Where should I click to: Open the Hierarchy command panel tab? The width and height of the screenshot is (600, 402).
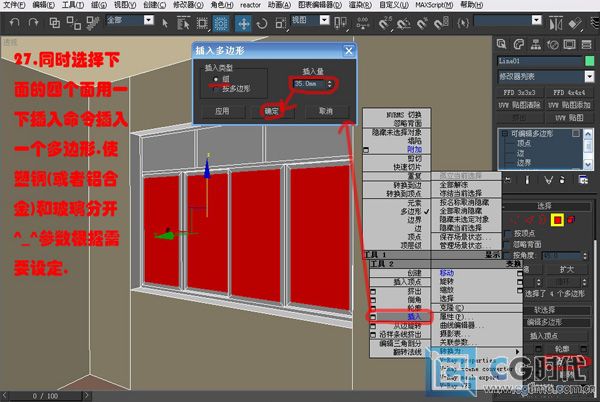(536, 44)
